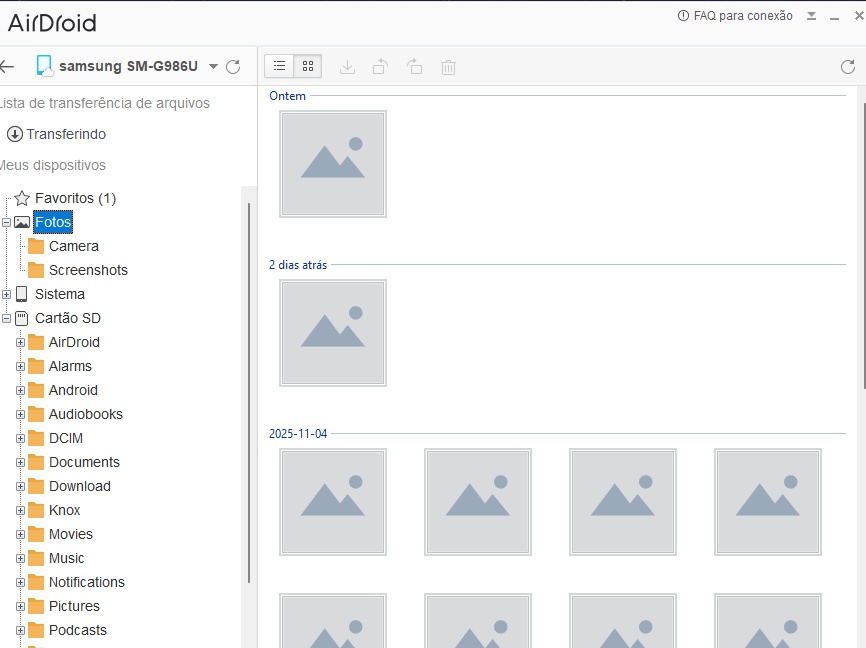
Task: Switch to list view mode
Action: point(280,67)
